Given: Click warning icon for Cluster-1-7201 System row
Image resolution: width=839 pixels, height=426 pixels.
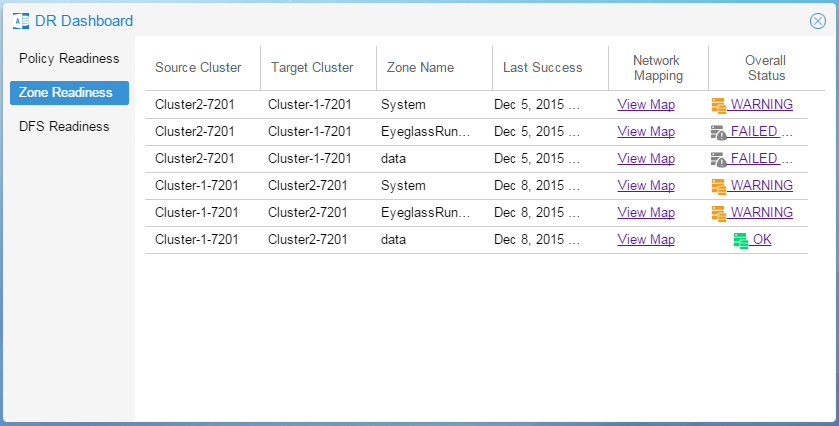Looking at the screenshot, I should click(719, 186).
